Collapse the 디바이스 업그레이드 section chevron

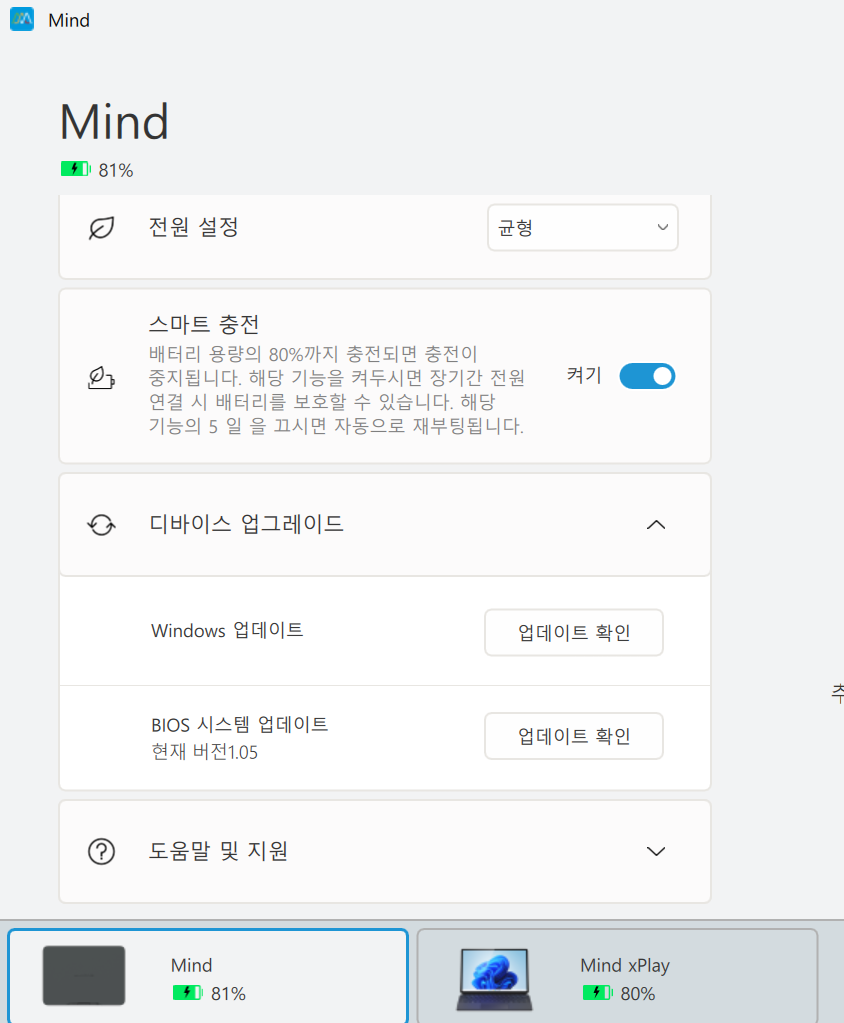[x=656, y=525]
